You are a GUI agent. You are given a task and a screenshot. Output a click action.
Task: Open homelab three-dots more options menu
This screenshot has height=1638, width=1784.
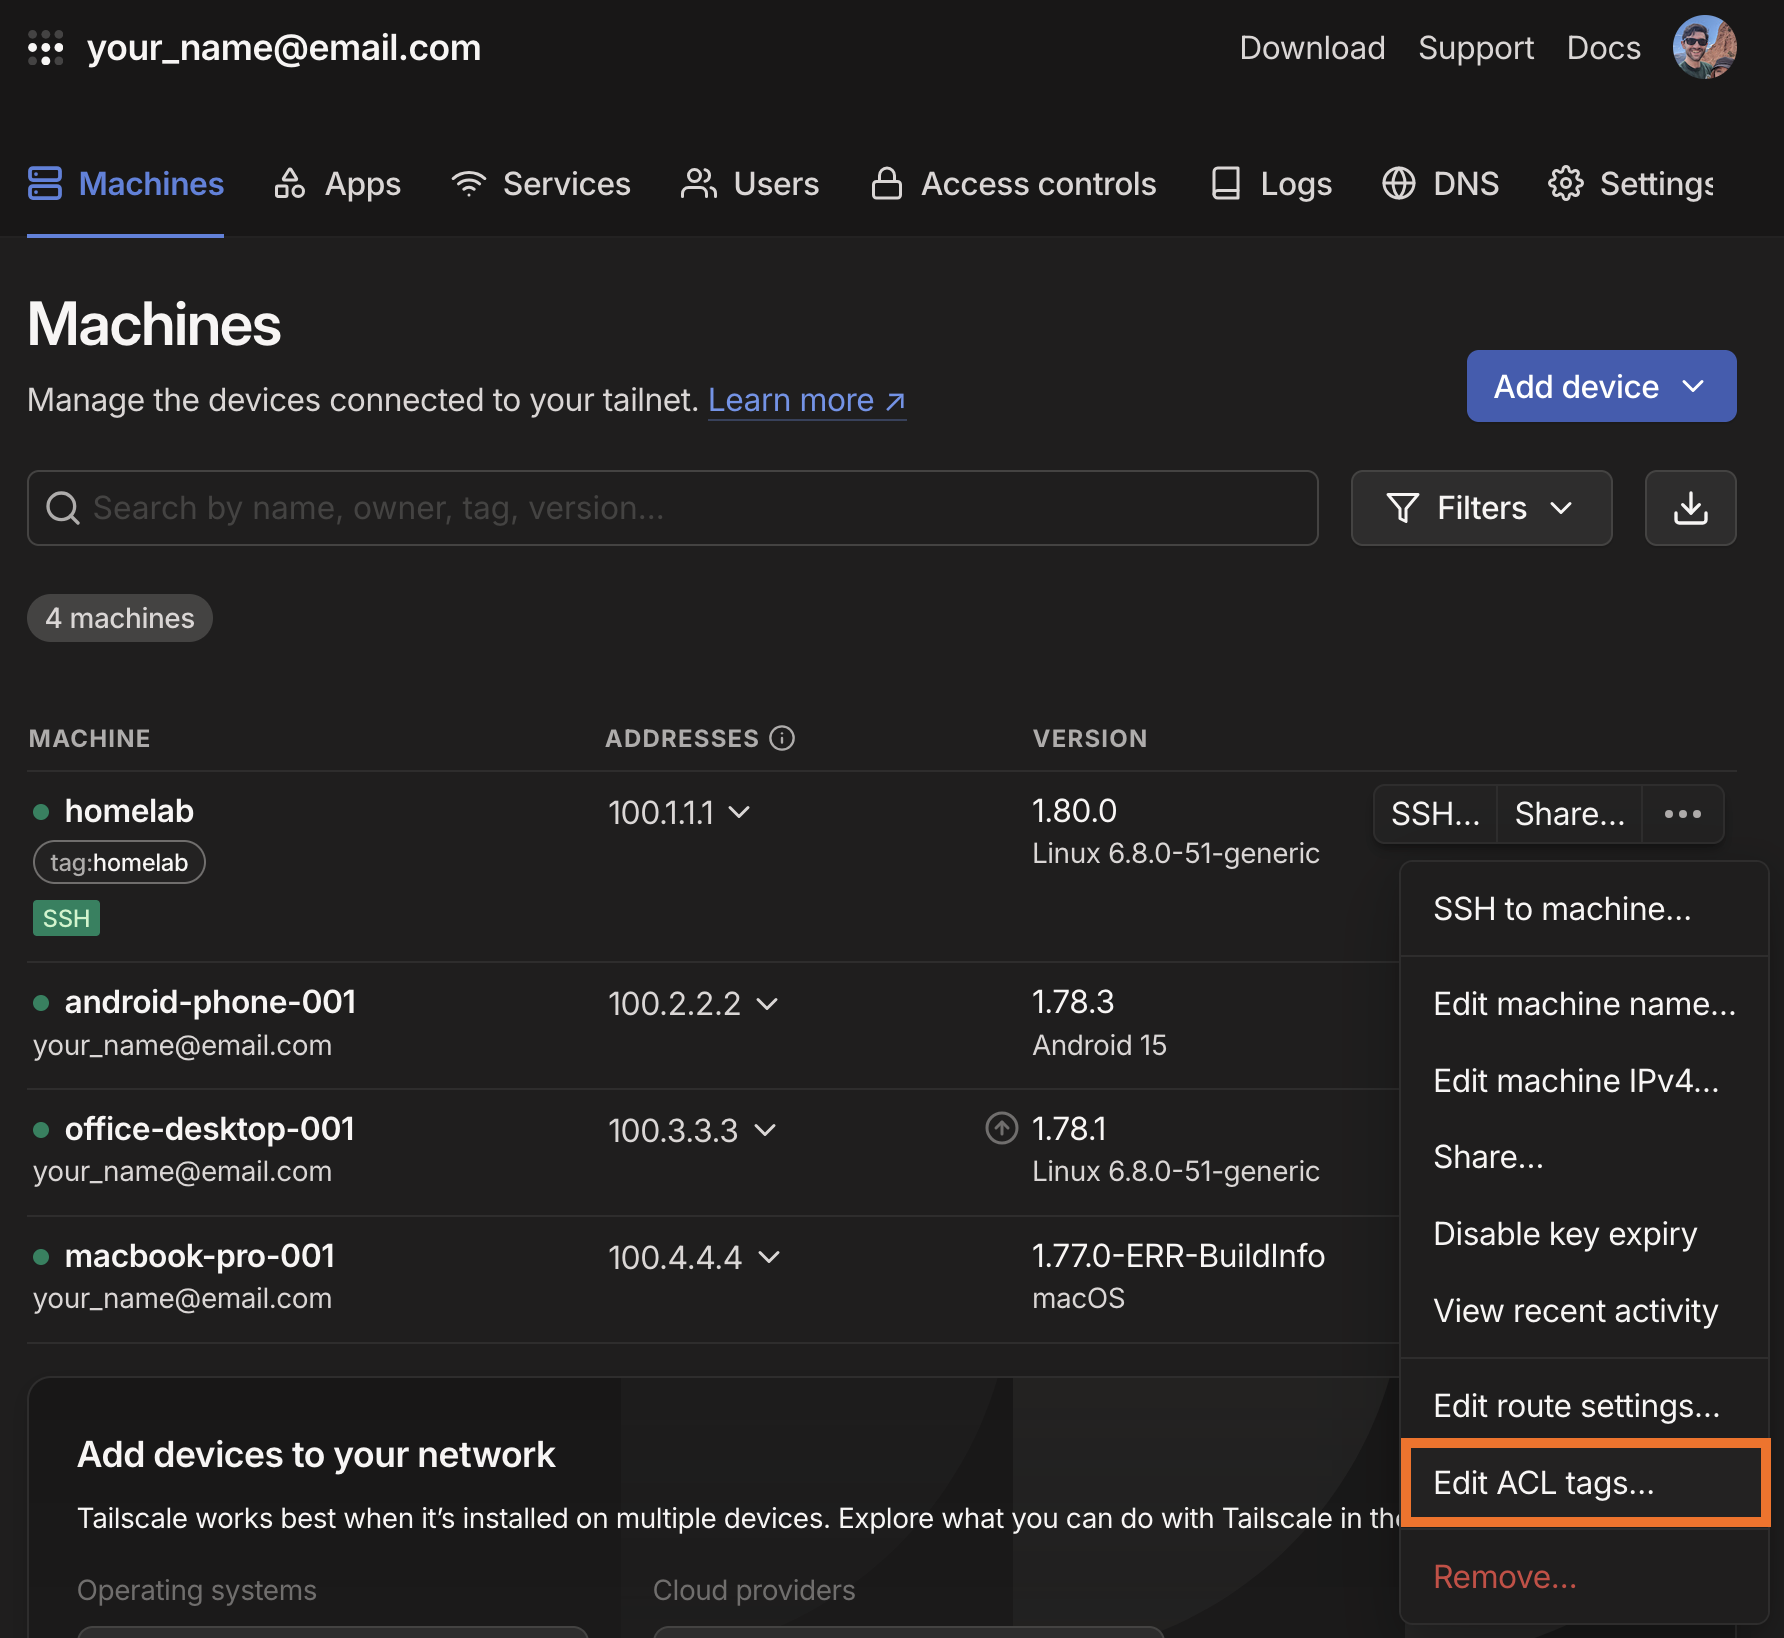click(1682, 814)
